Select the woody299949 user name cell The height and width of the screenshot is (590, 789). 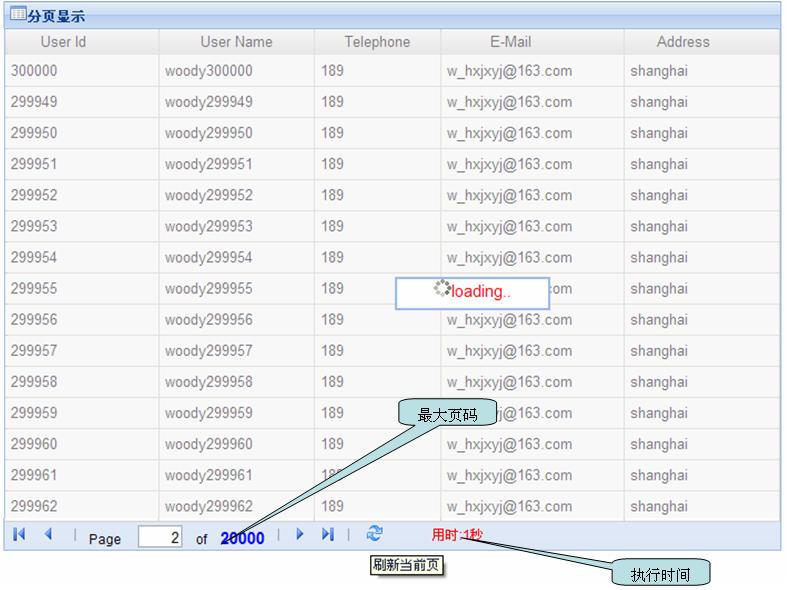[x=209, y=102]
